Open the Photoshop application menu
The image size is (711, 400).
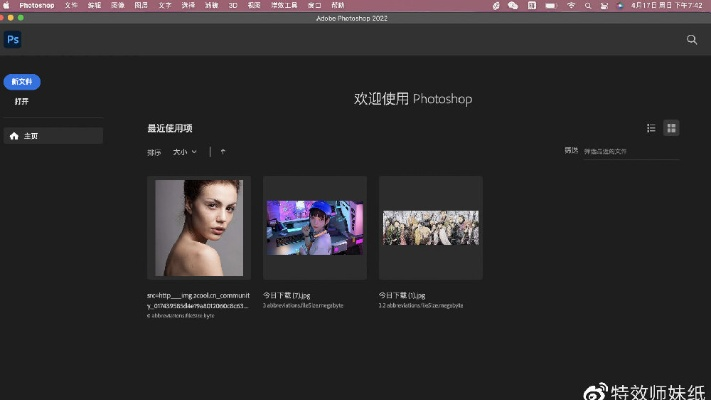click(37, 5)
